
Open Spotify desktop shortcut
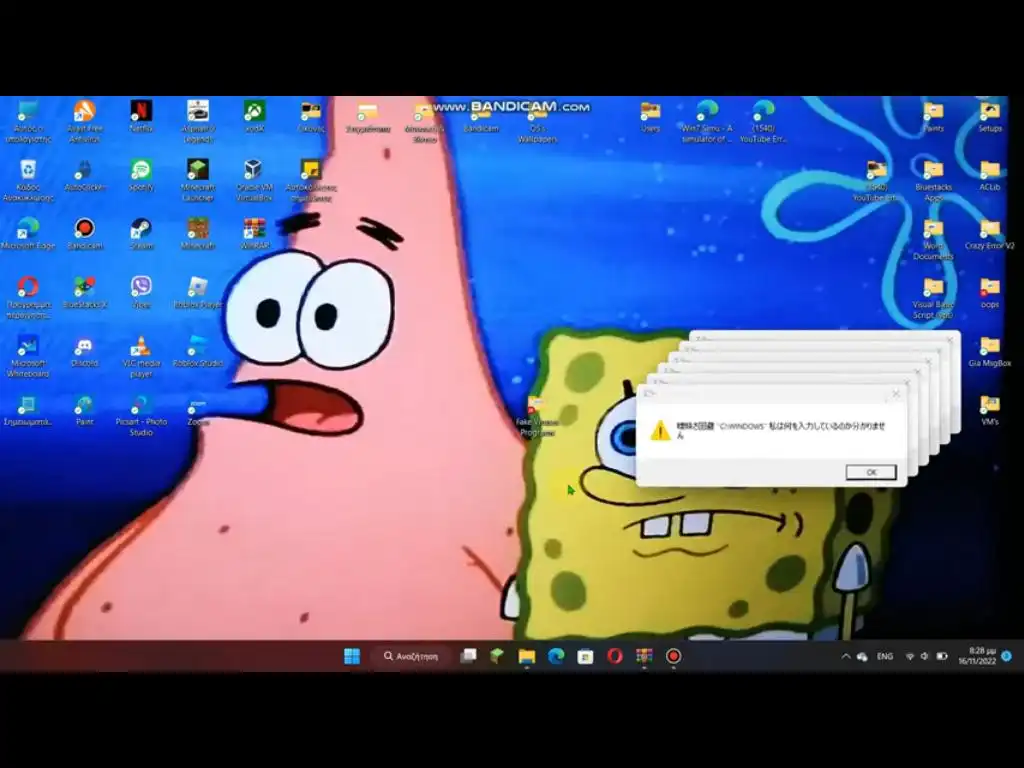[x=141, y=175]
